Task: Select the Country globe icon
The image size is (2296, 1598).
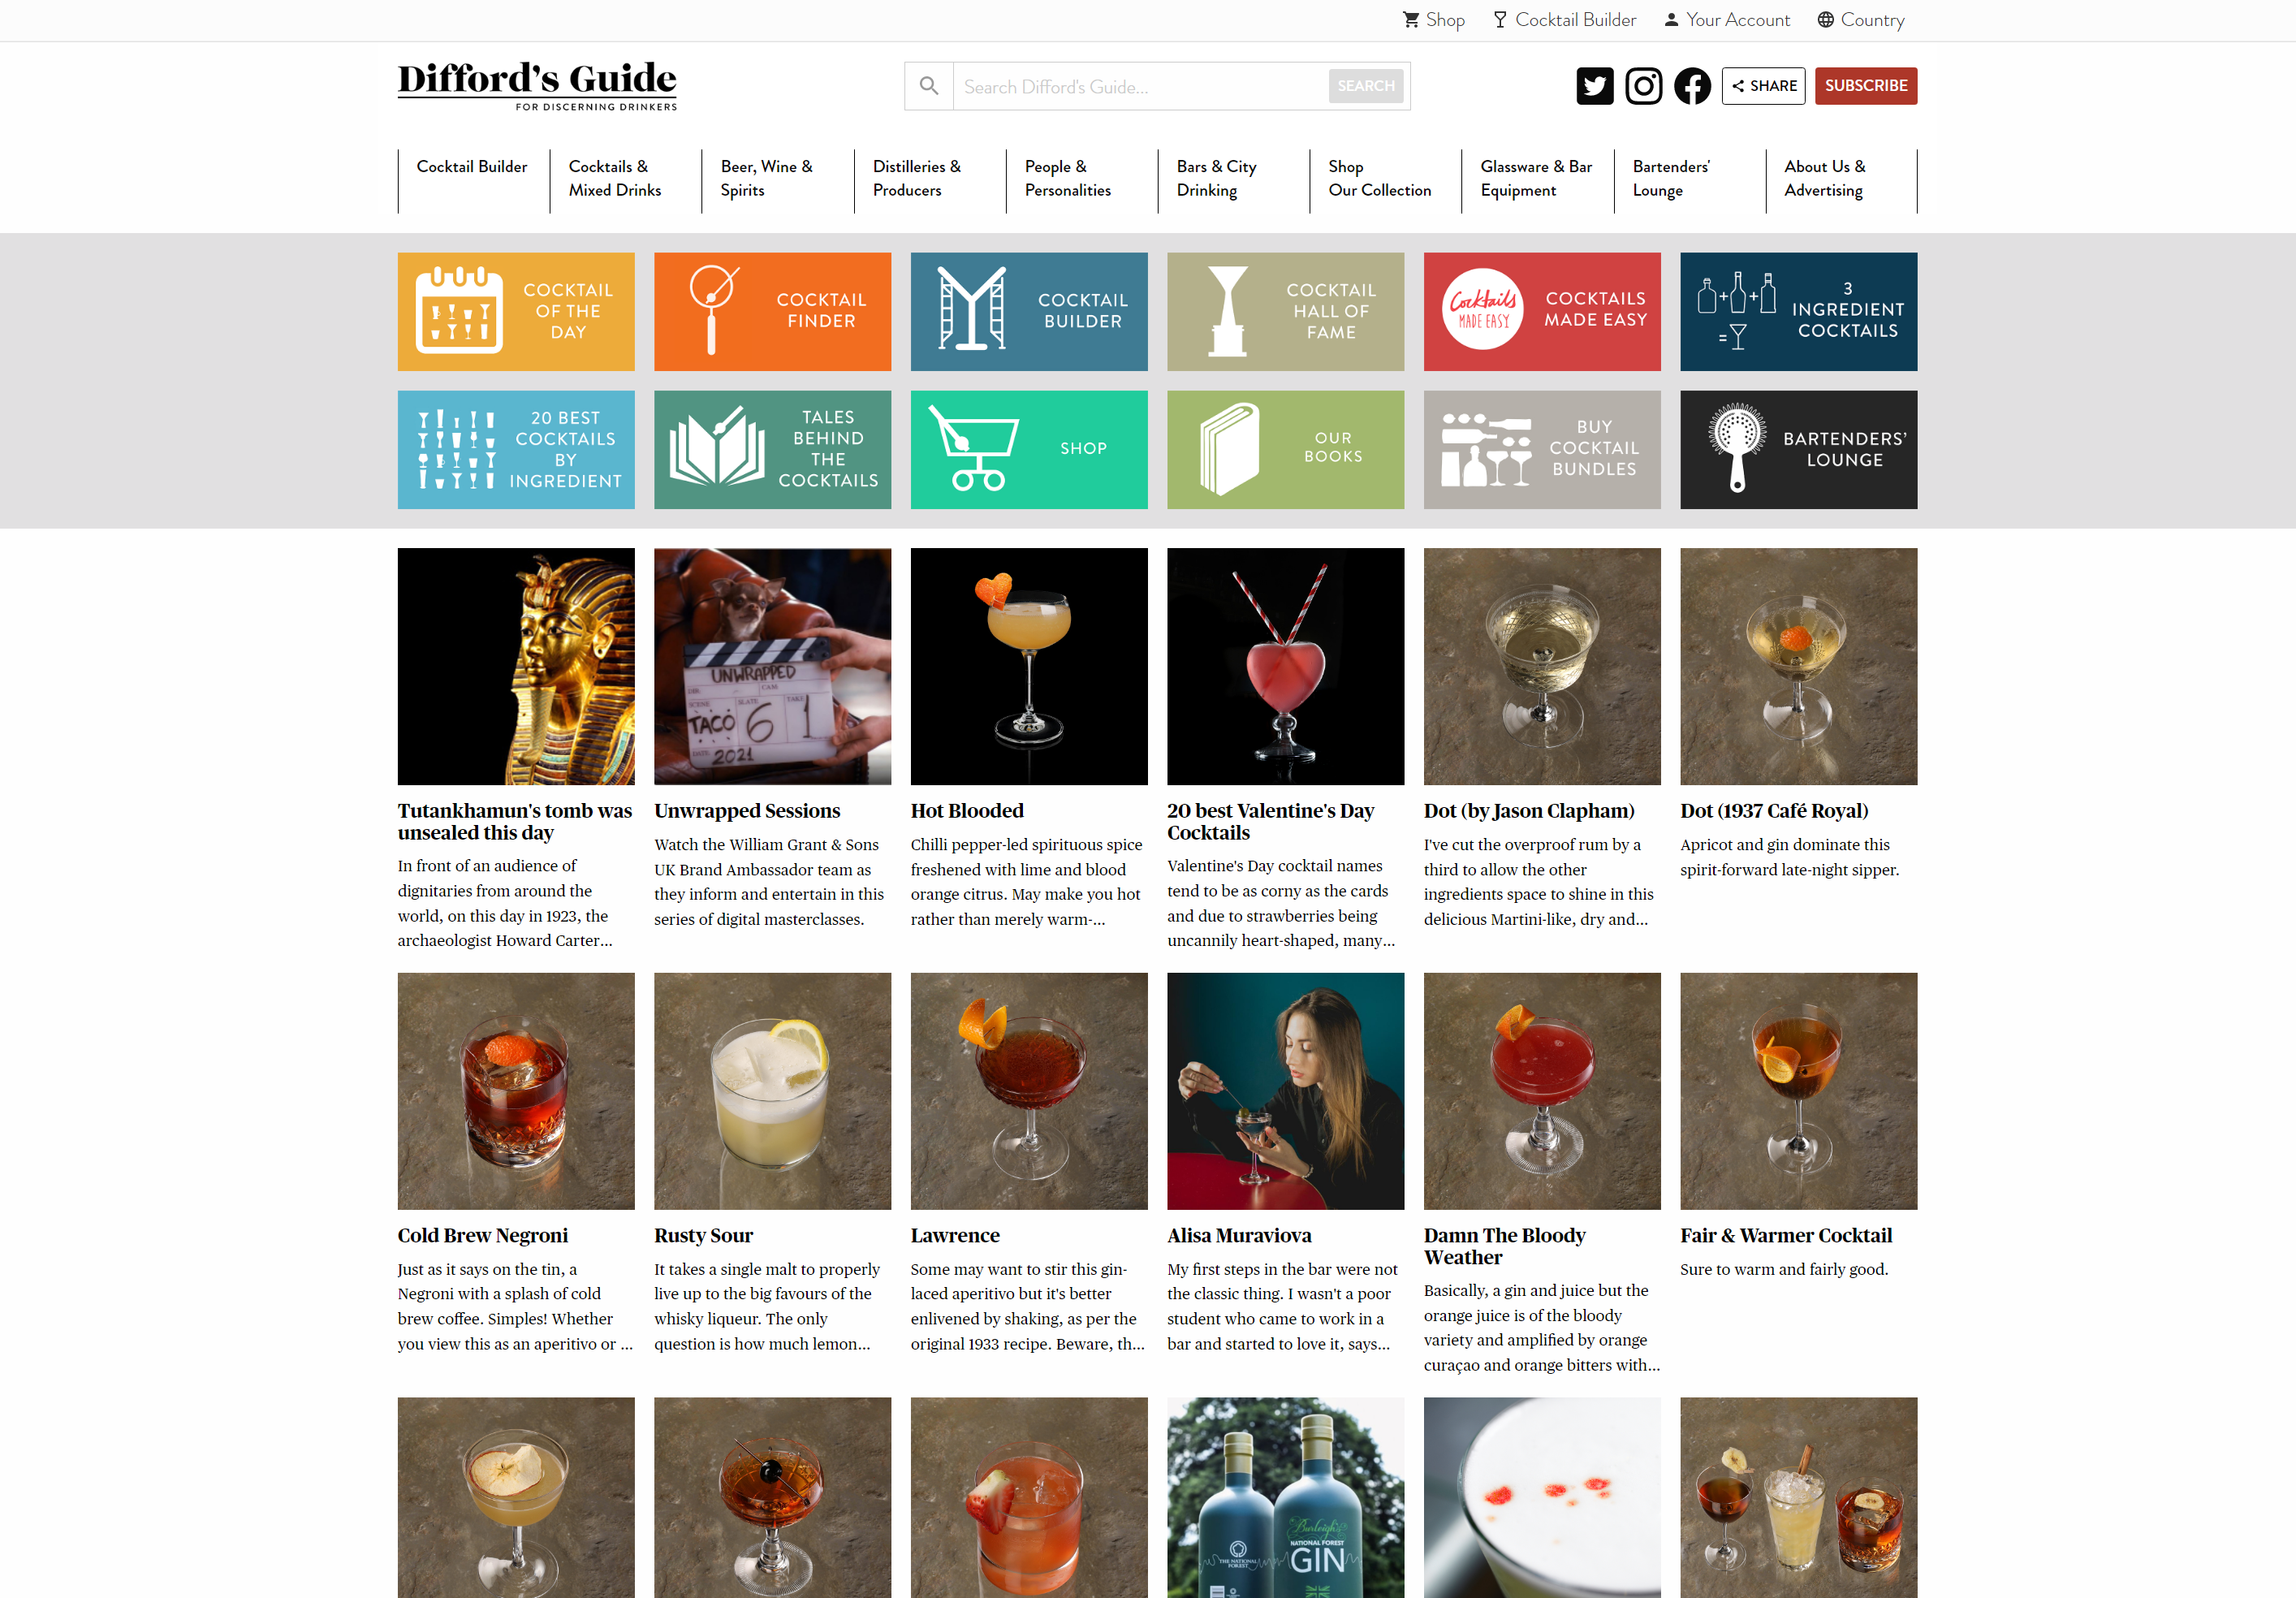Action: tap(1825, 20)
